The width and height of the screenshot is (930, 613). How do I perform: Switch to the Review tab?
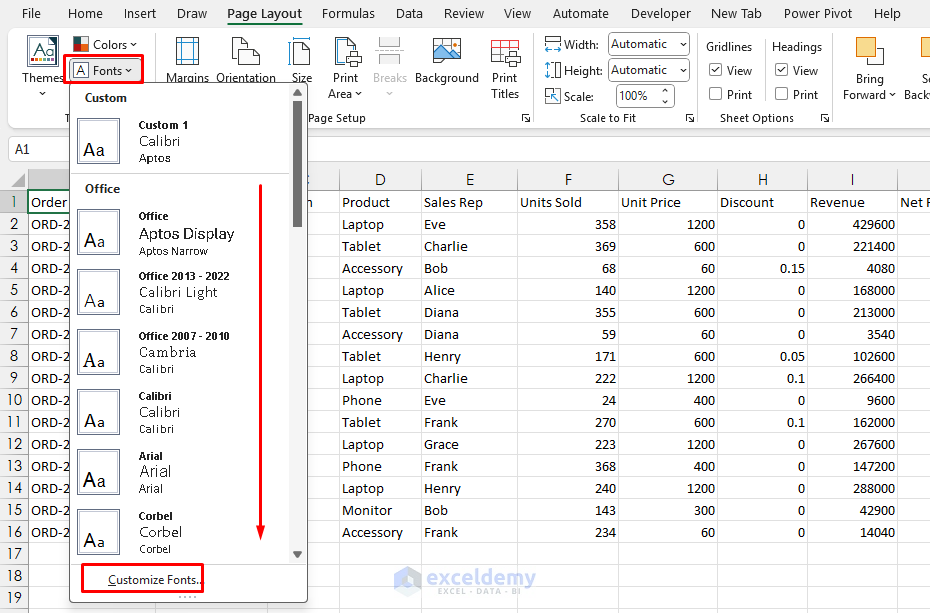point(464,13)
